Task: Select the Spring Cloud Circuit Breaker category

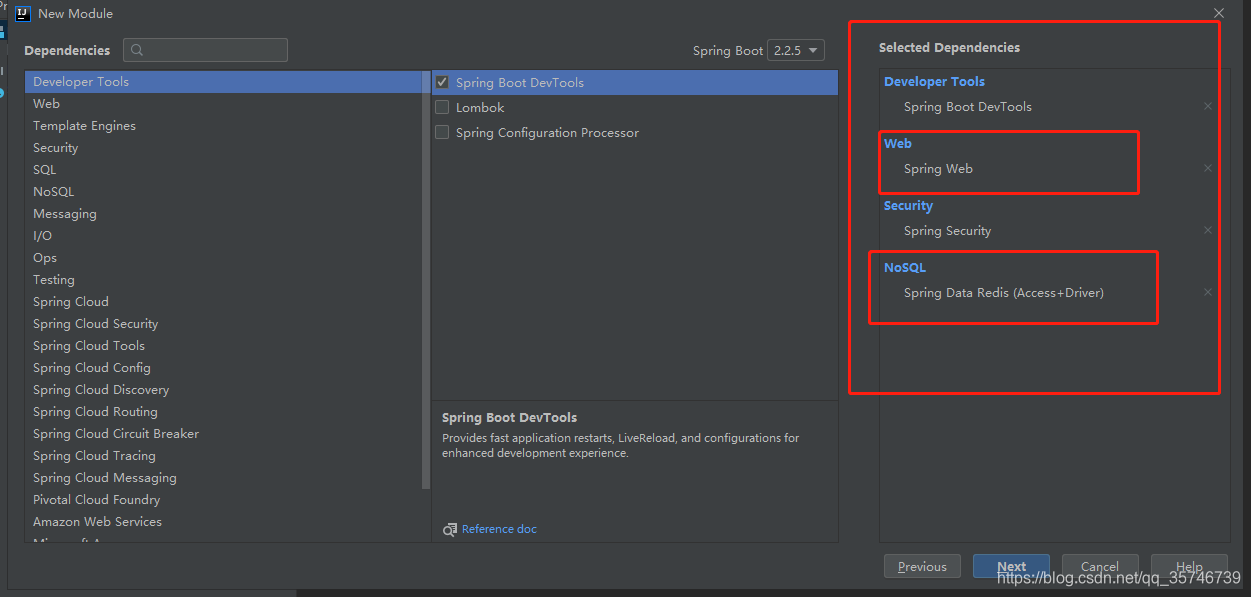Action: 223,434
